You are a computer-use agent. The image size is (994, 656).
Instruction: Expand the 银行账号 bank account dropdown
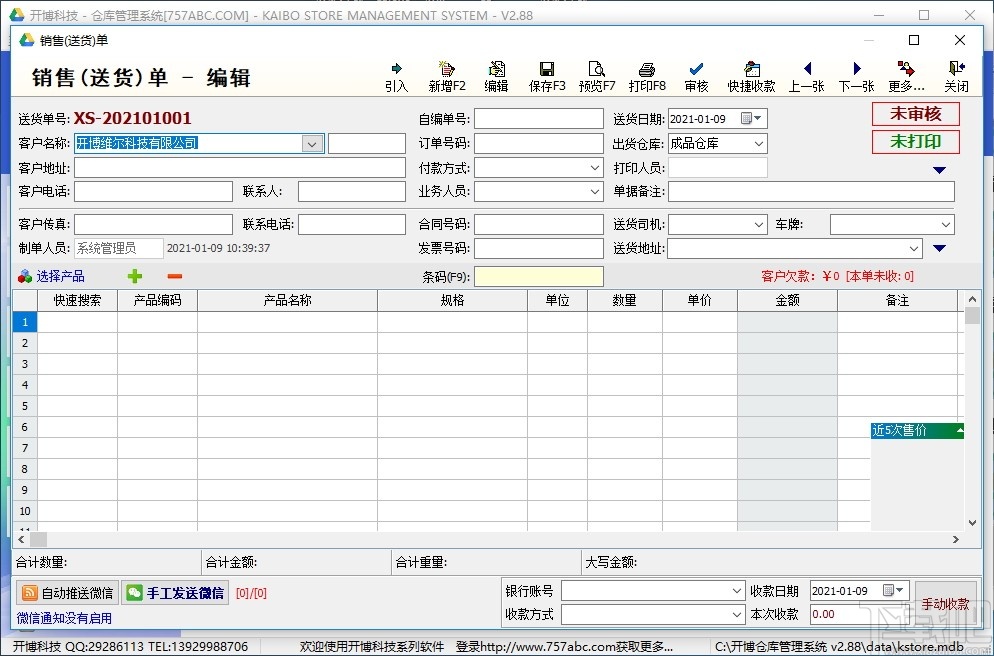coord(736,591)
